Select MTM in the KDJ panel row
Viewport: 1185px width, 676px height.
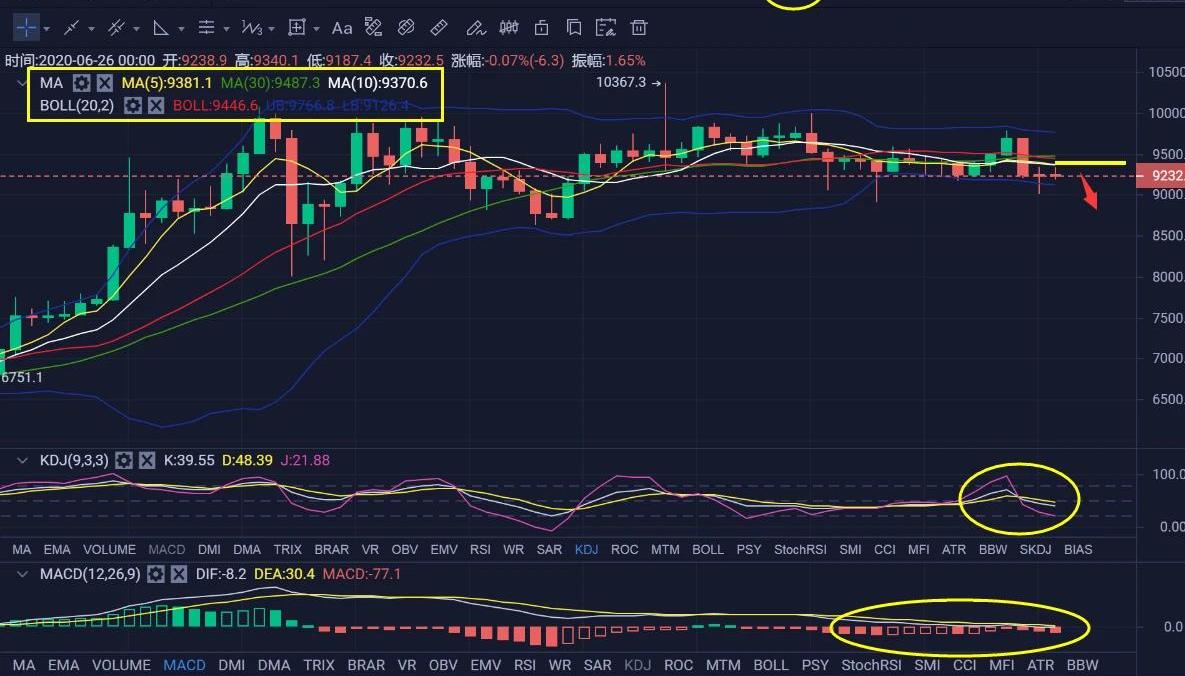coord(665,550)
